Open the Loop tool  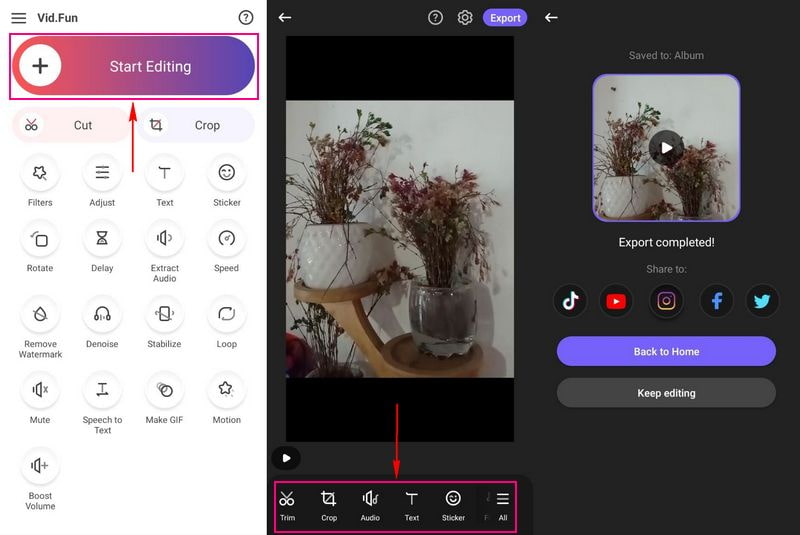(227, 323)
